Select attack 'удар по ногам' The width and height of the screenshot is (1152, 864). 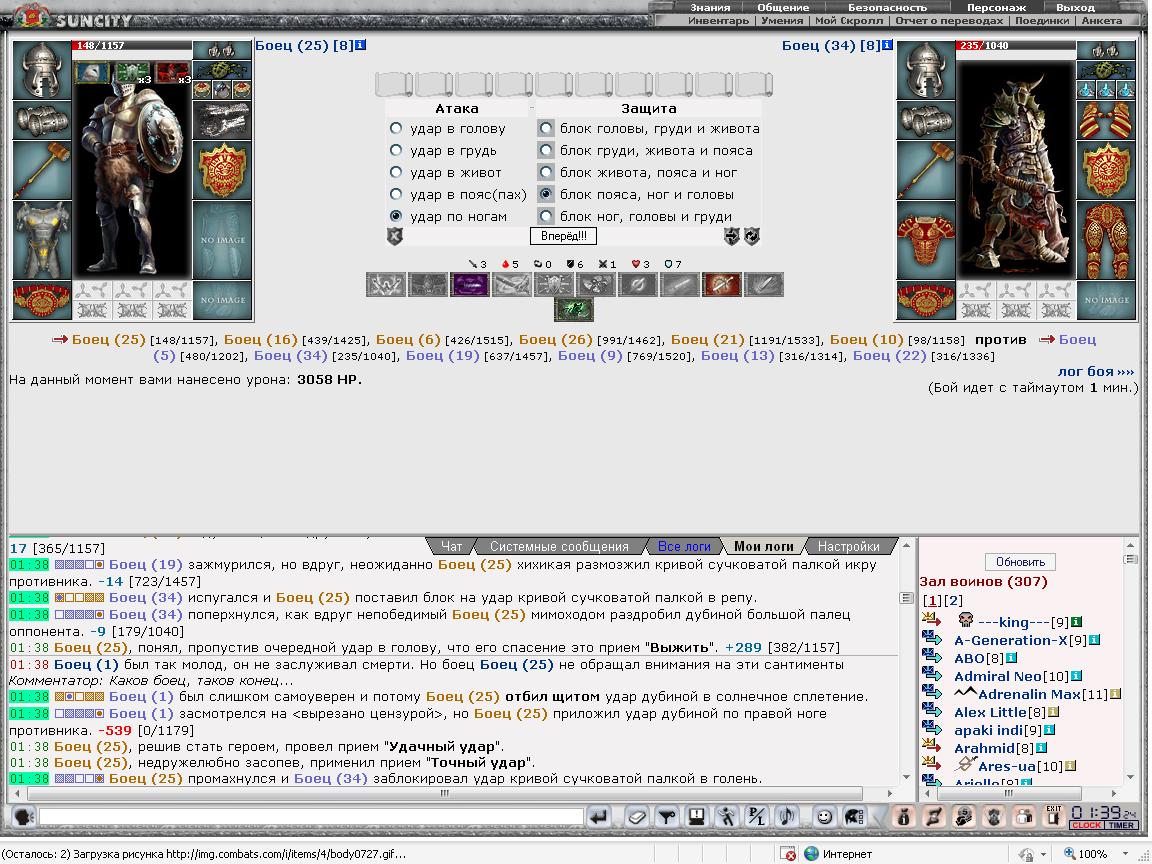click(x=396, y=217)
